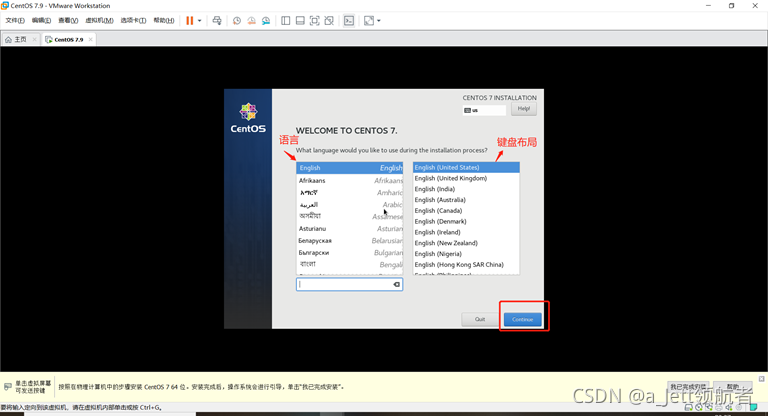Take a snapshot of the VM
This screenshot has width=768, height=416.
237,21
